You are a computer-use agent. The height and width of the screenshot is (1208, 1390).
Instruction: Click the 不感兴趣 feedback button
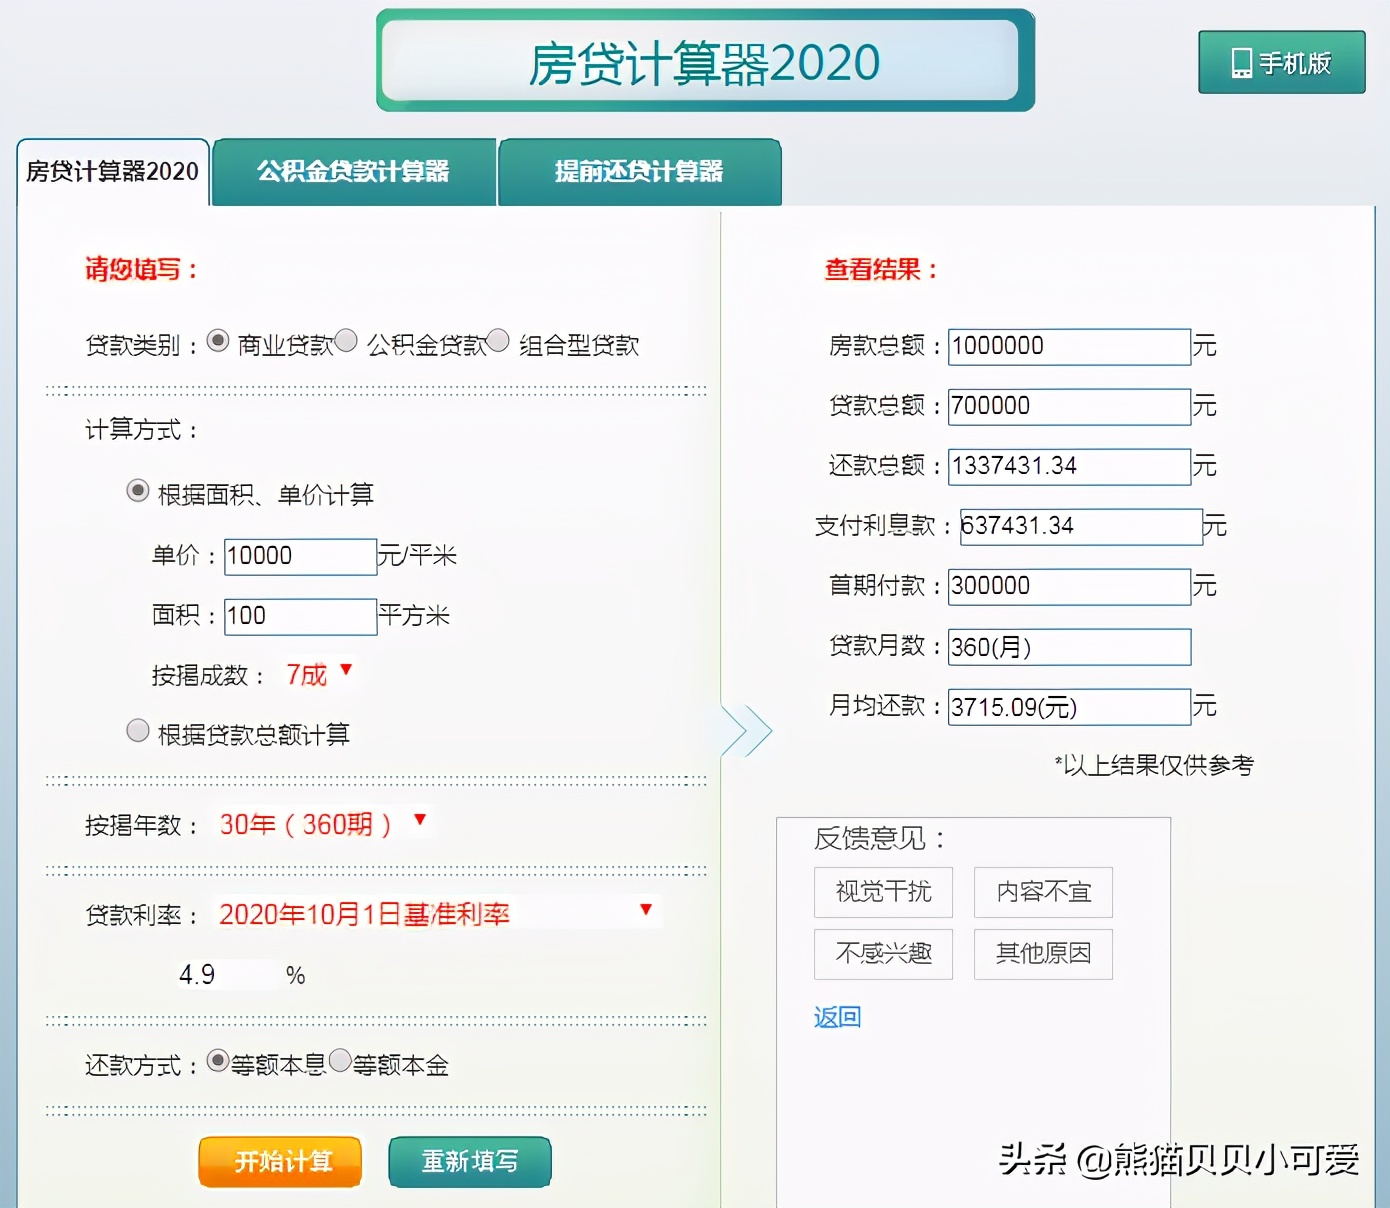pos(883,954)
